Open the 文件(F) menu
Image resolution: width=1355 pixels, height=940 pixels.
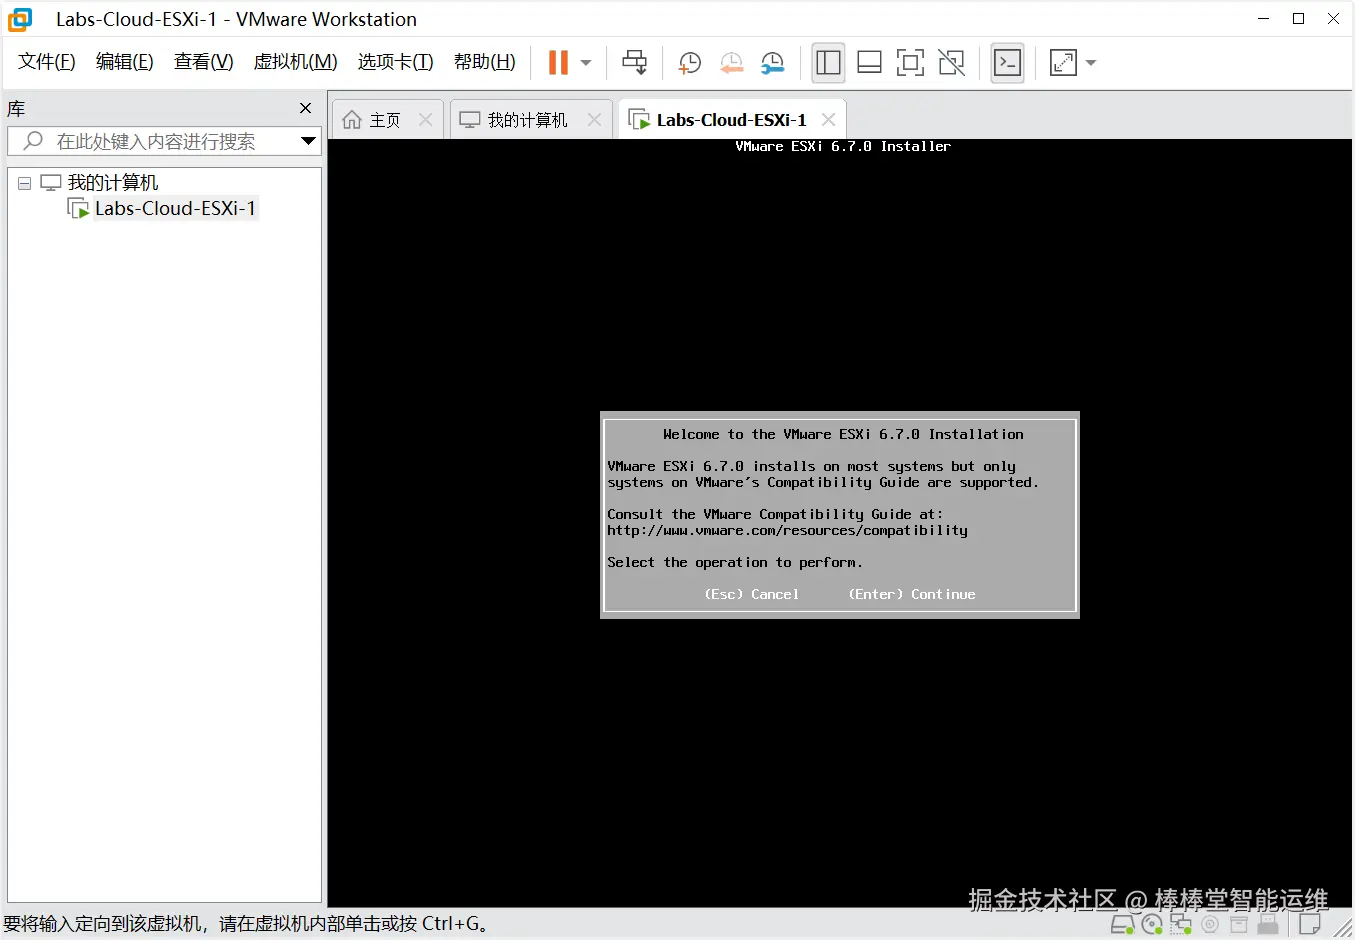pyautogui.click(x=47, y=62)
